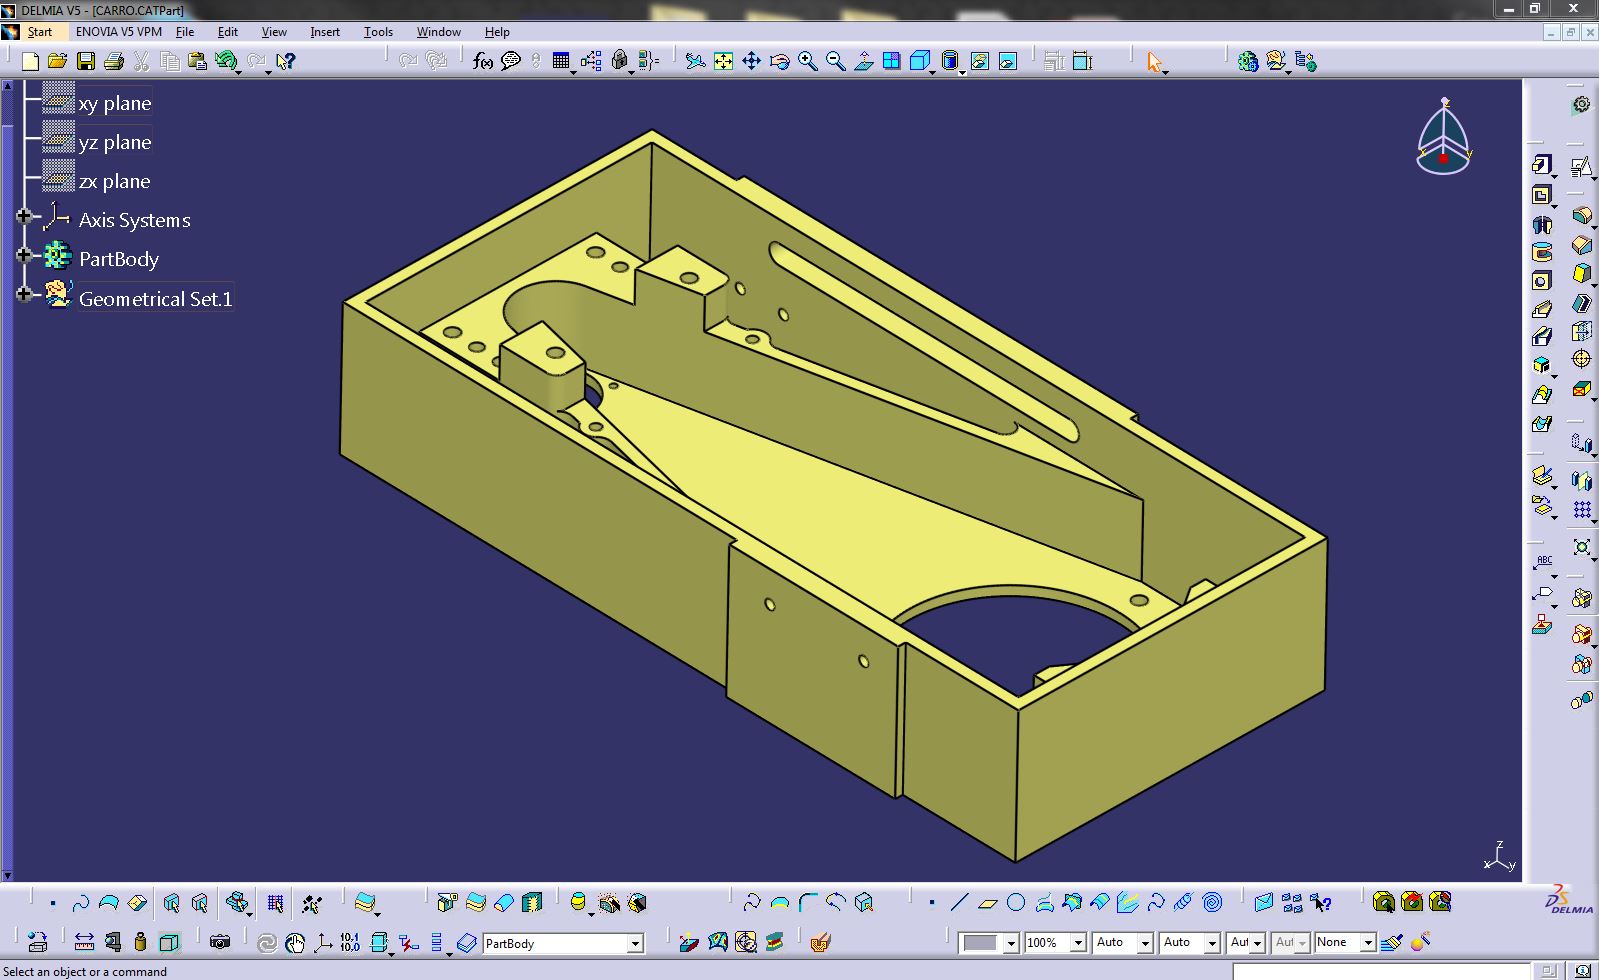Click the Capture camera icon
Screen dimensions: 1599x980
coord(220,942)
